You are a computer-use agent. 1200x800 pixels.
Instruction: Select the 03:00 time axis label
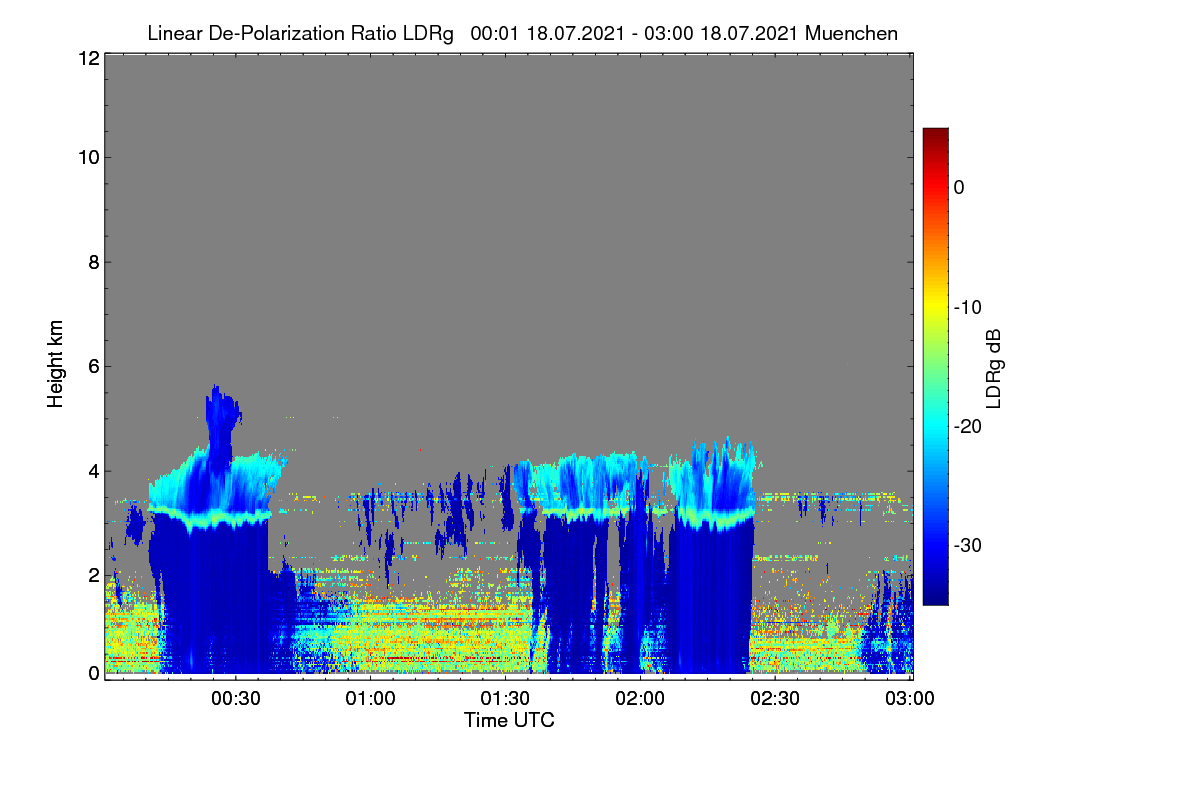(x=910, y=698)
